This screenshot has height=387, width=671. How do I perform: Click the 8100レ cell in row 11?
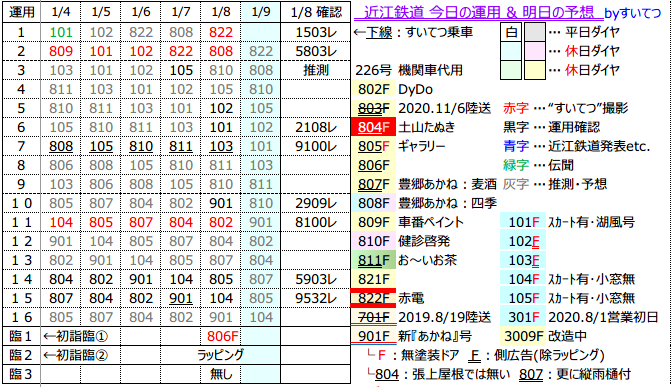[x=316, y=222]
